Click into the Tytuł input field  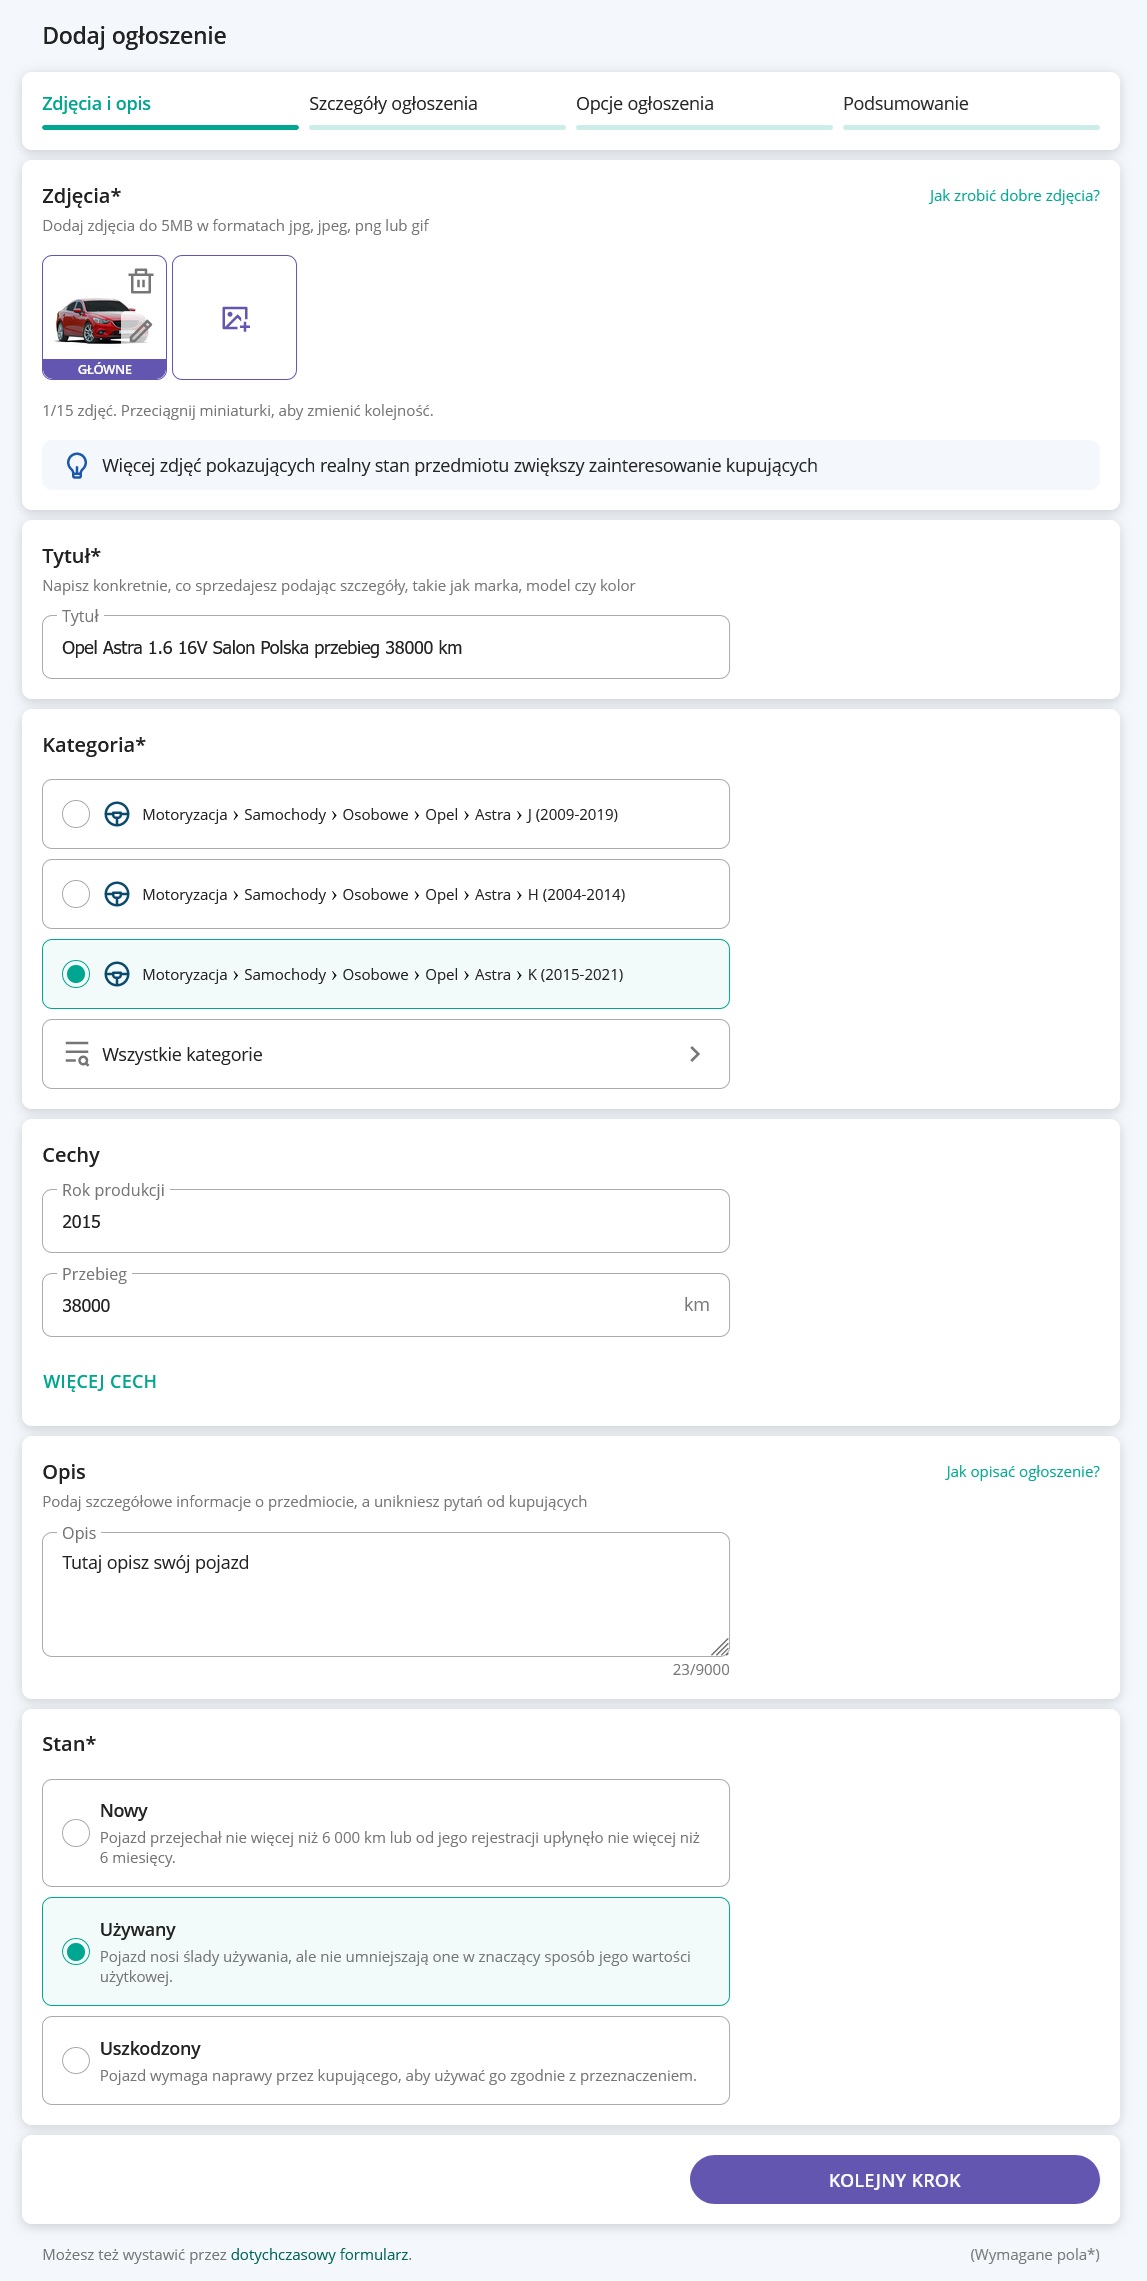[385, 648]
